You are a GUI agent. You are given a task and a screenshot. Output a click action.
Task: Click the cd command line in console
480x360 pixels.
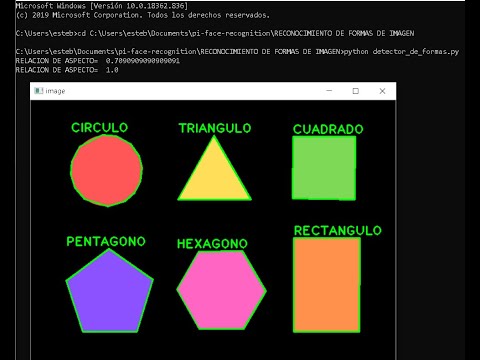click(x=215, y=33)
